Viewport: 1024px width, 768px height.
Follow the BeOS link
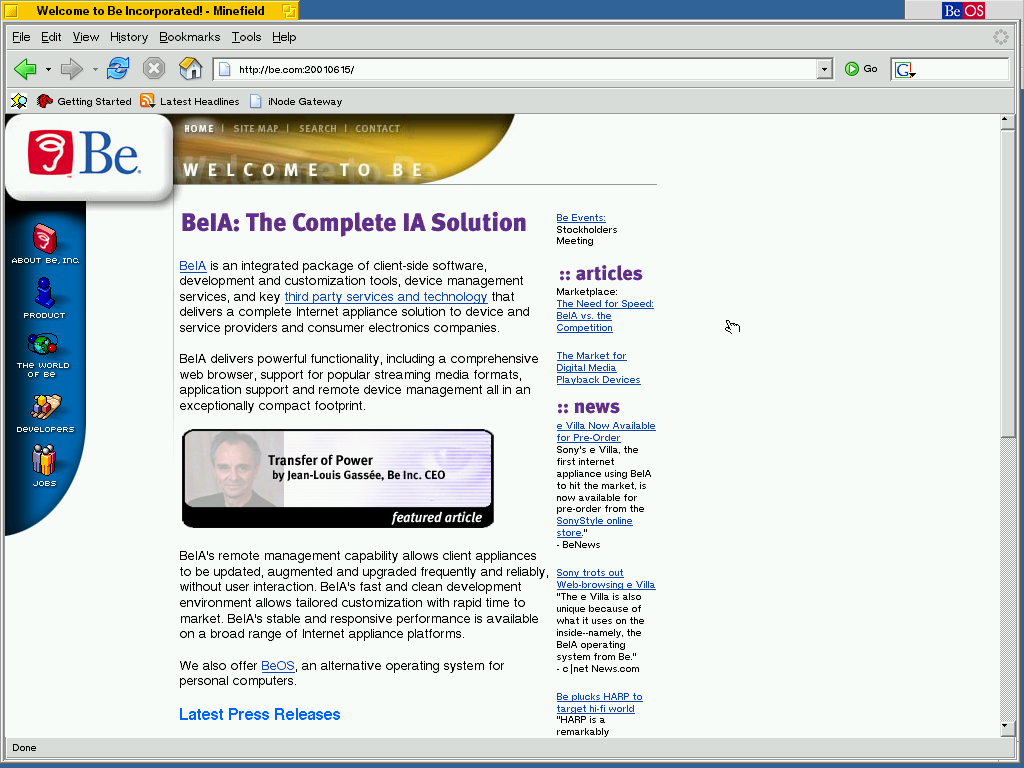click(278, 665)
